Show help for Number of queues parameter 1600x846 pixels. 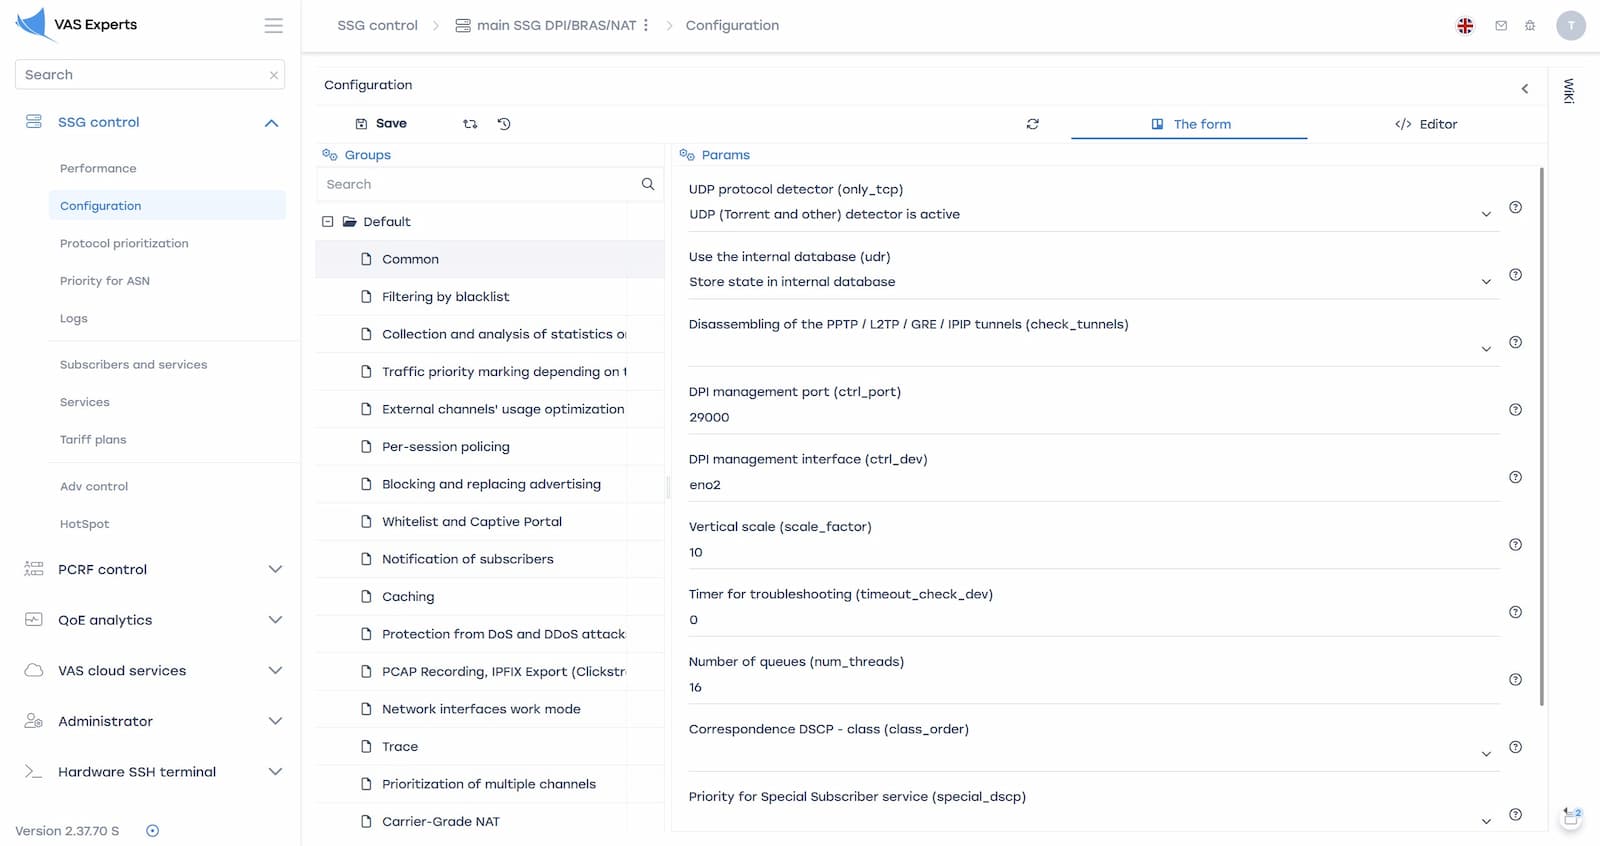point(1515,679)
